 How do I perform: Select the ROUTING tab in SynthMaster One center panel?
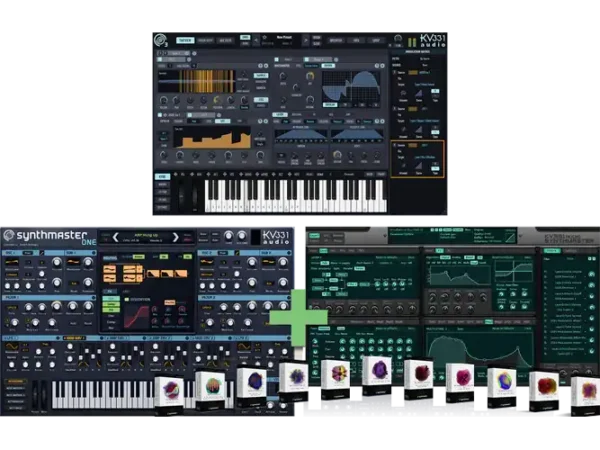[111, 257]
